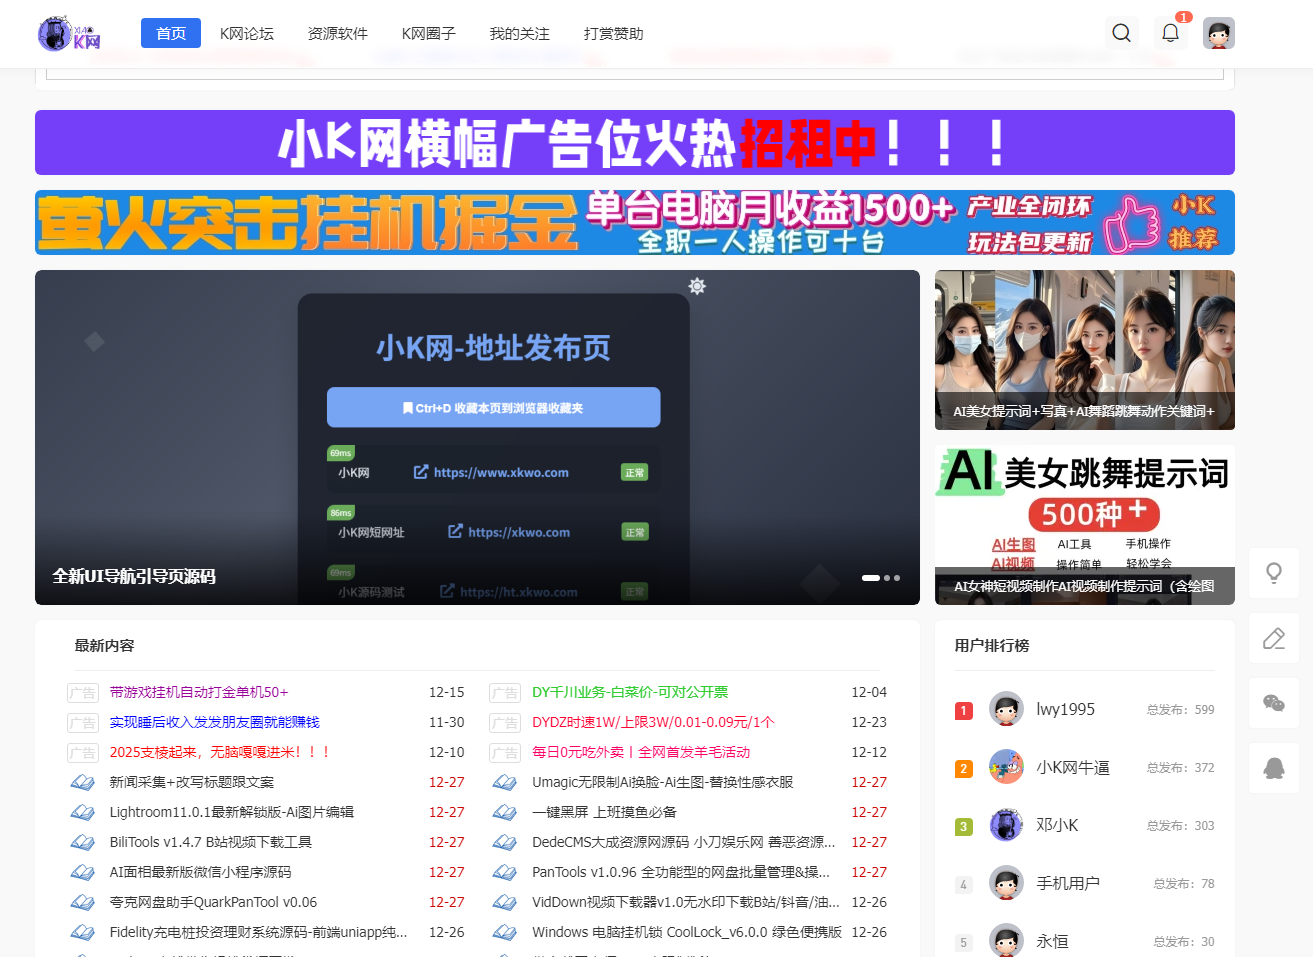This screenshot has height=957, width=1313.
Task: Click the pencil publish icon in sidebar
Action: pyautogui.click(x=1273, y=638)
